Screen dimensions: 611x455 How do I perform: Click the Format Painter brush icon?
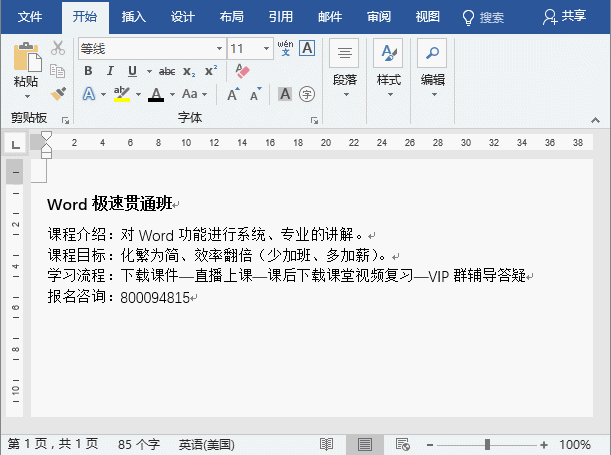(57, 93)
